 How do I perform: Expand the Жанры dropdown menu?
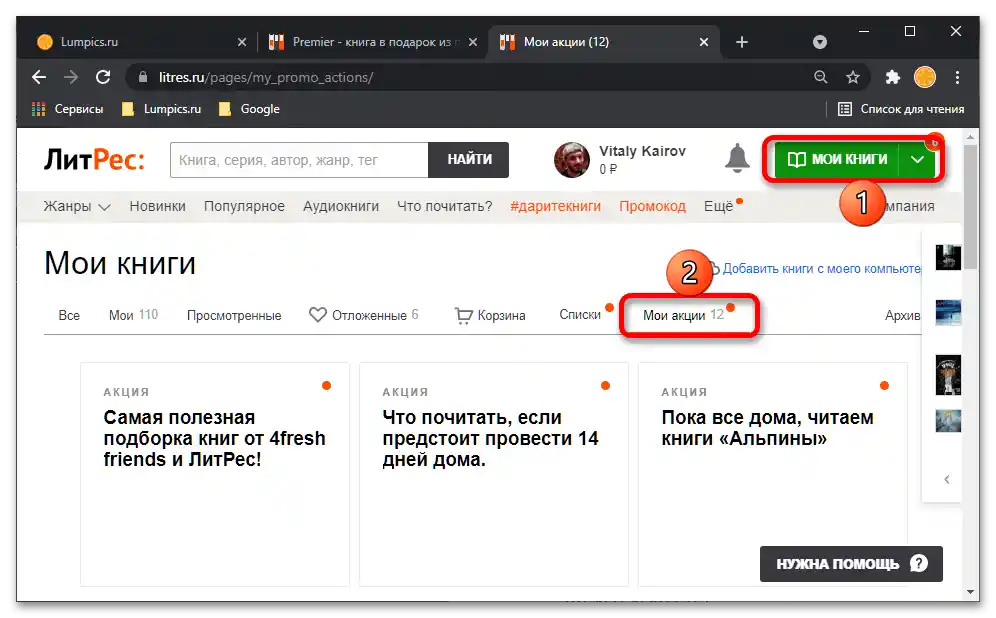coord(77,206)
